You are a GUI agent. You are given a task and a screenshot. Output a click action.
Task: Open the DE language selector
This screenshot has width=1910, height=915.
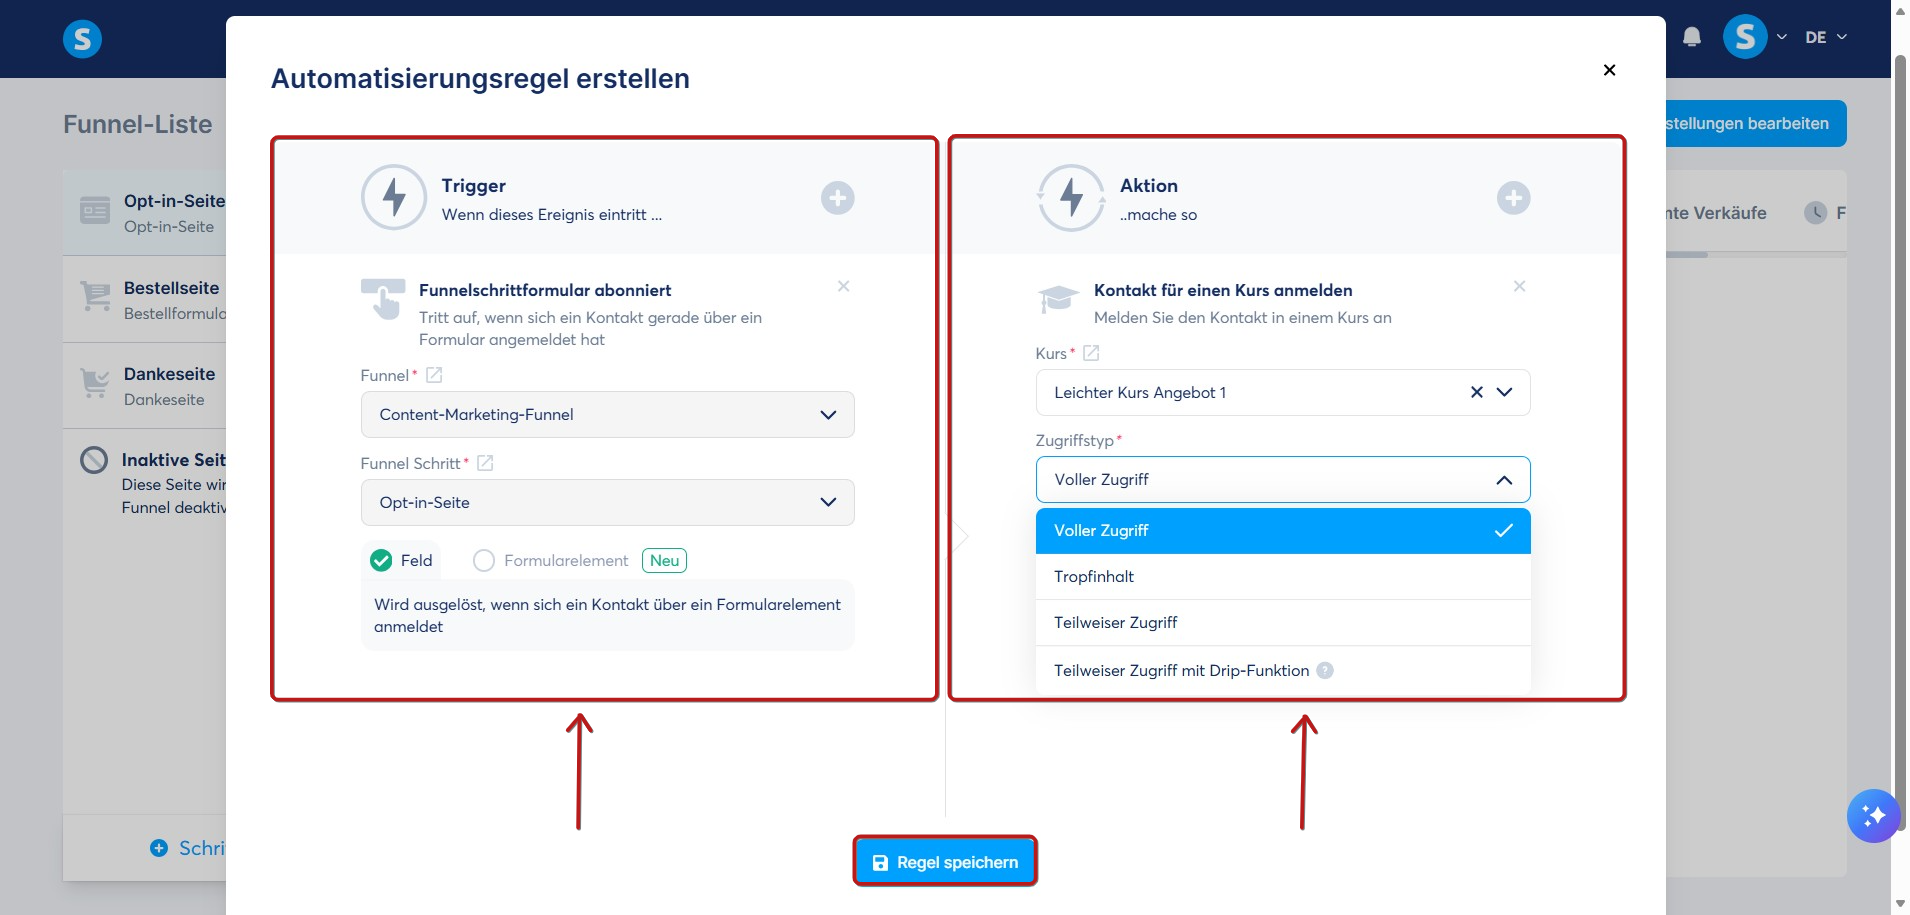[1826, 37]
